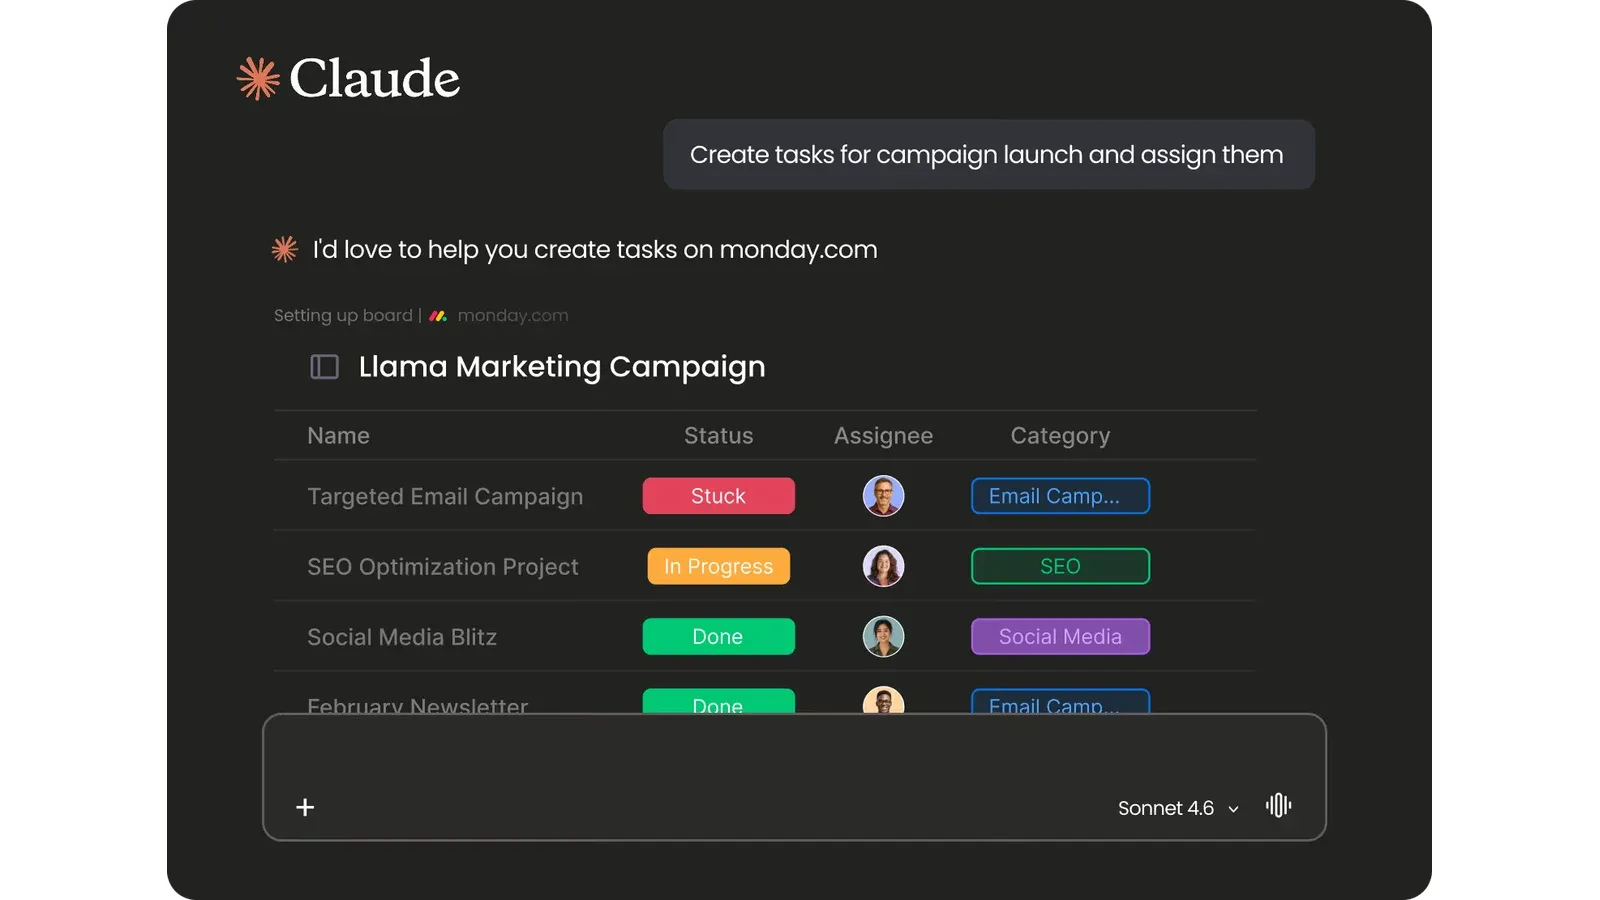Click the Claude wordmark
The image size is (1600, 900).
coord(375,78)
